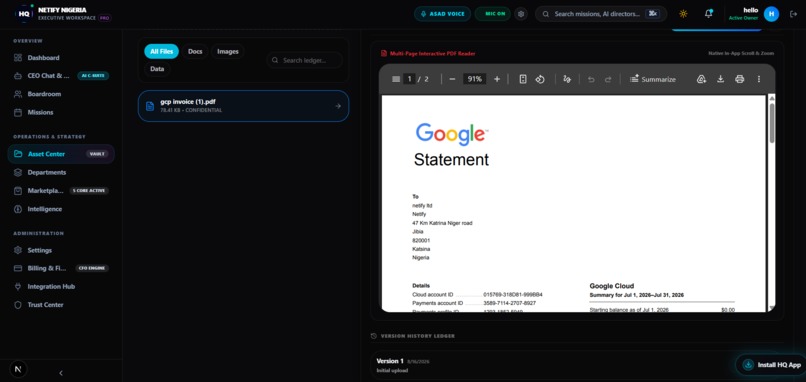Open the gcp invoice (1).pdf file
This screenshot has width=806, height=382.
click(x=243, y=106)
